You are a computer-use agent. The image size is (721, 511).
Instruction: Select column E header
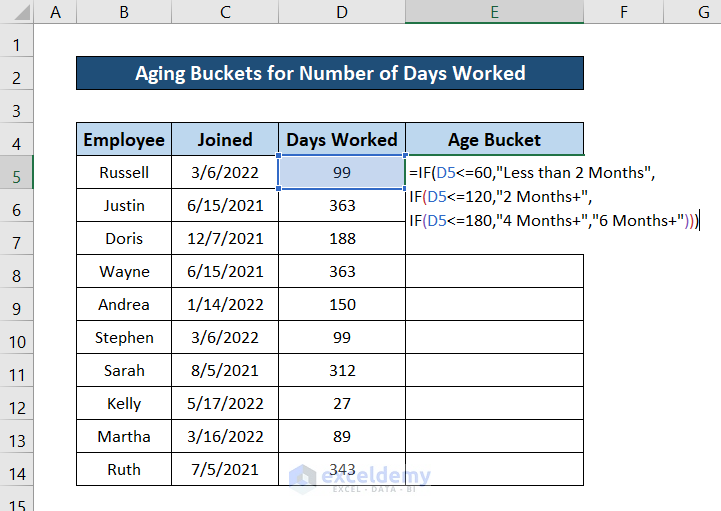[x=494, y=12]
